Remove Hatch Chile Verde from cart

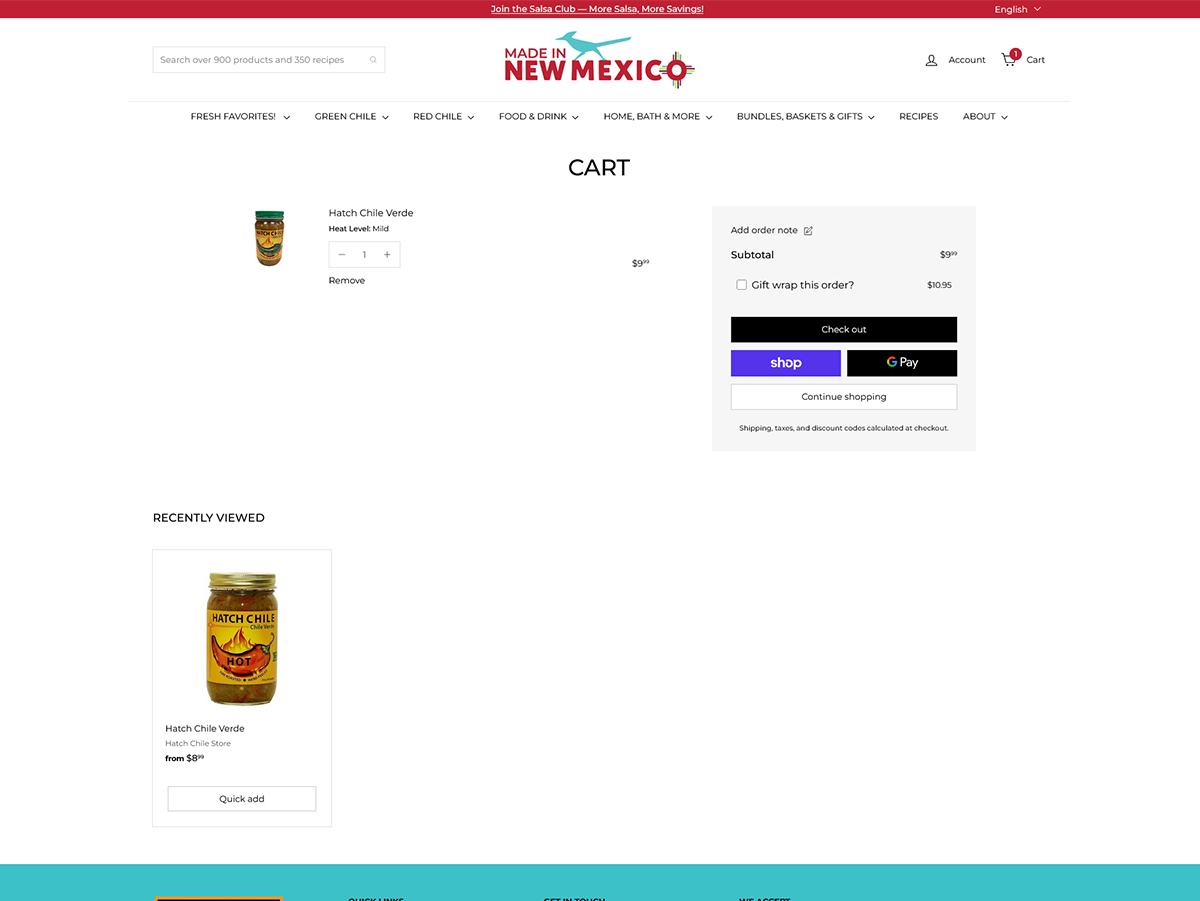click(346, 281)
